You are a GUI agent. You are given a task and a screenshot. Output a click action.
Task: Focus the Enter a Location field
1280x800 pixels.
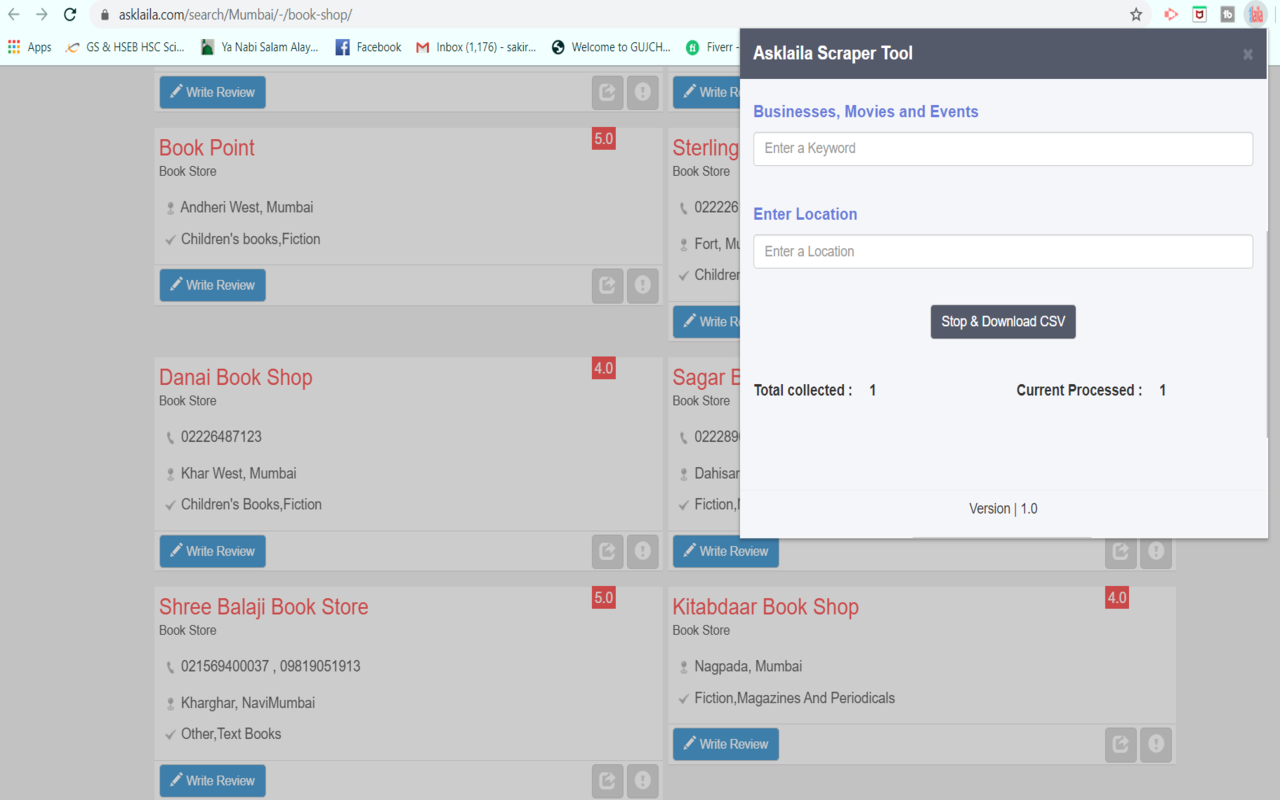(x=1003, y=251)
